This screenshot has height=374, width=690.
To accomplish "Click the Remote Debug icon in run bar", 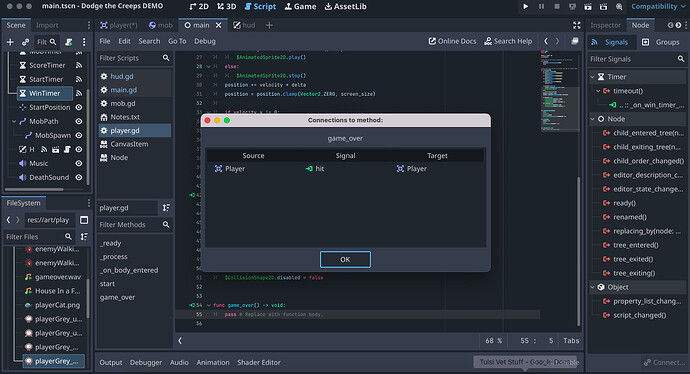I will [572, 7].
